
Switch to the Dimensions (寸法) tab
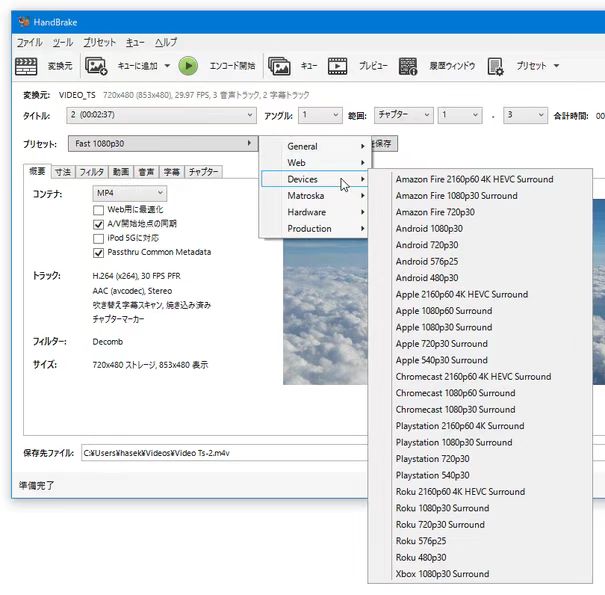pos(63,172)
